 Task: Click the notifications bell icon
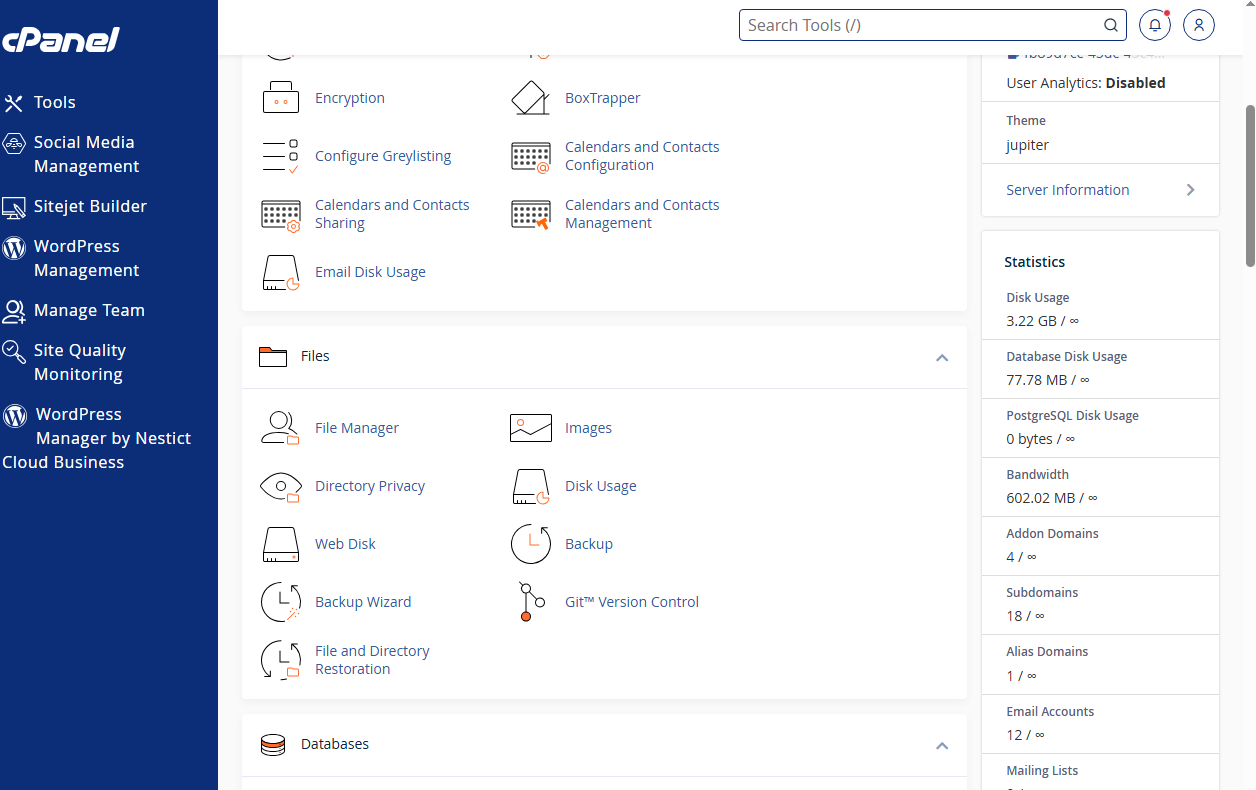click(x=1155, y=25)
